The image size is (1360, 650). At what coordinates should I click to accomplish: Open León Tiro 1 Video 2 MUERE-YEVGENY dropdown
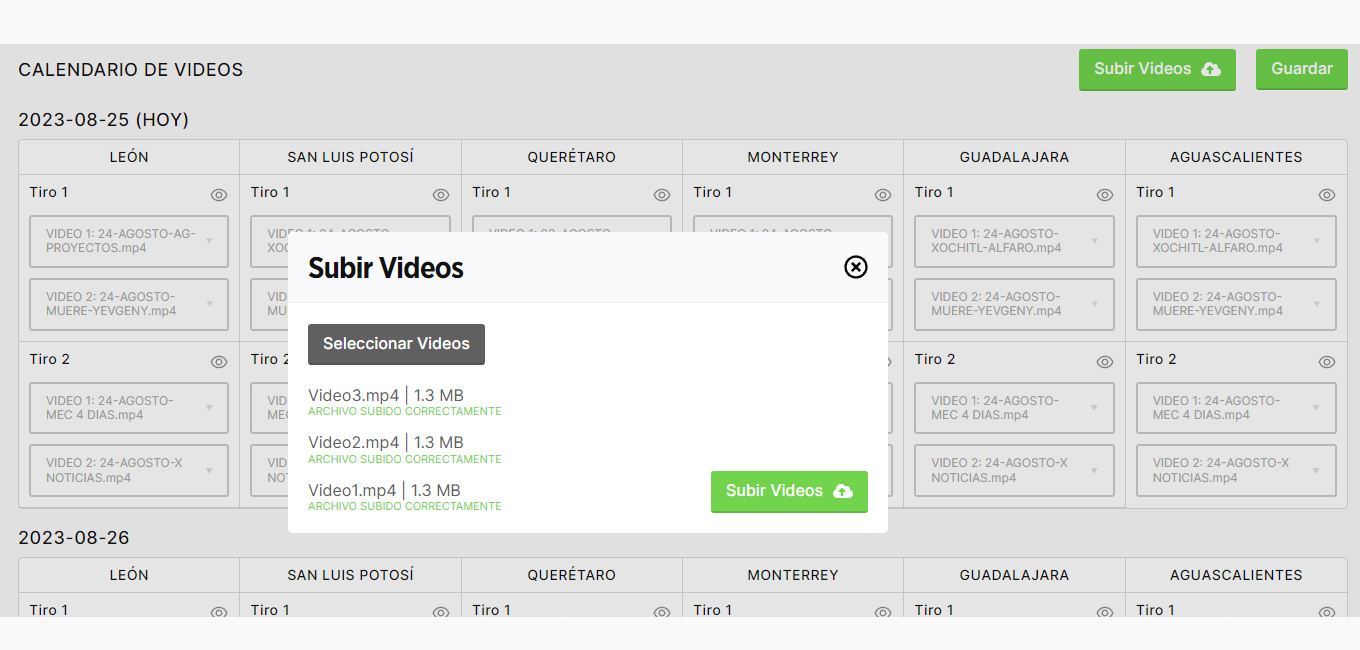tap(129, 304)
